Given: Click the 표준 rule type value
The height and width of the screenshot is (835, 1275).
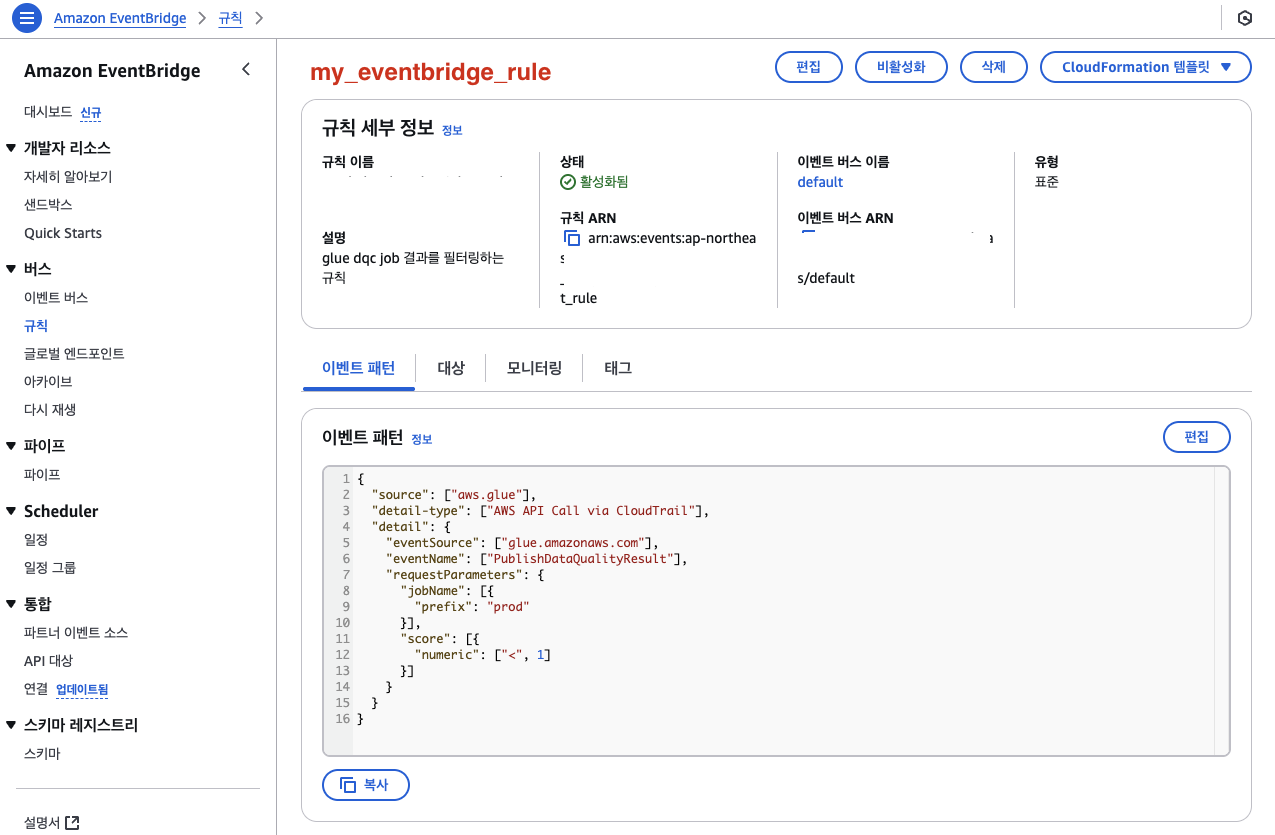Looking at the screenshot, I should [x=1047, y=182].
